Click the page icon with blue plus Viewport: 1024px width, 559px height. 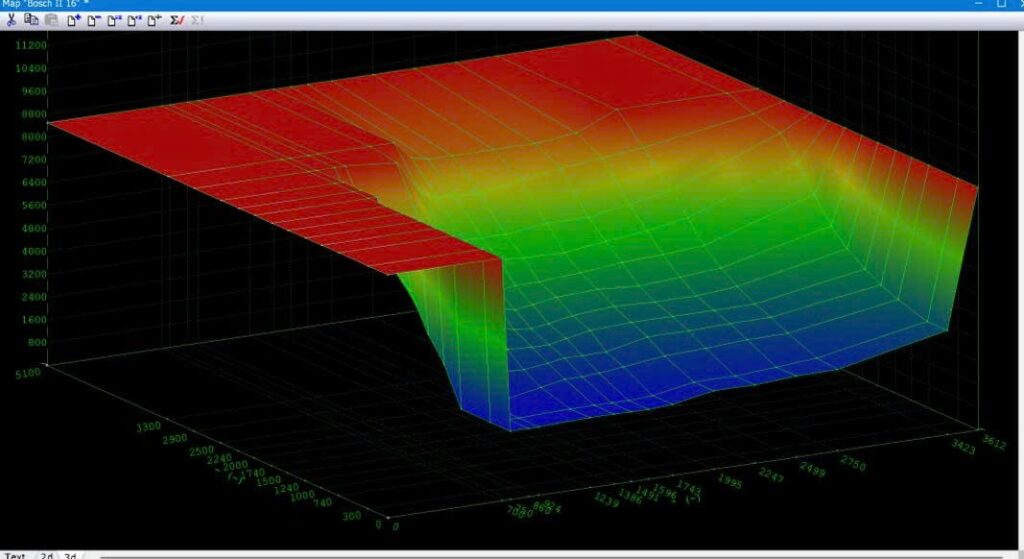coord(74,20)
